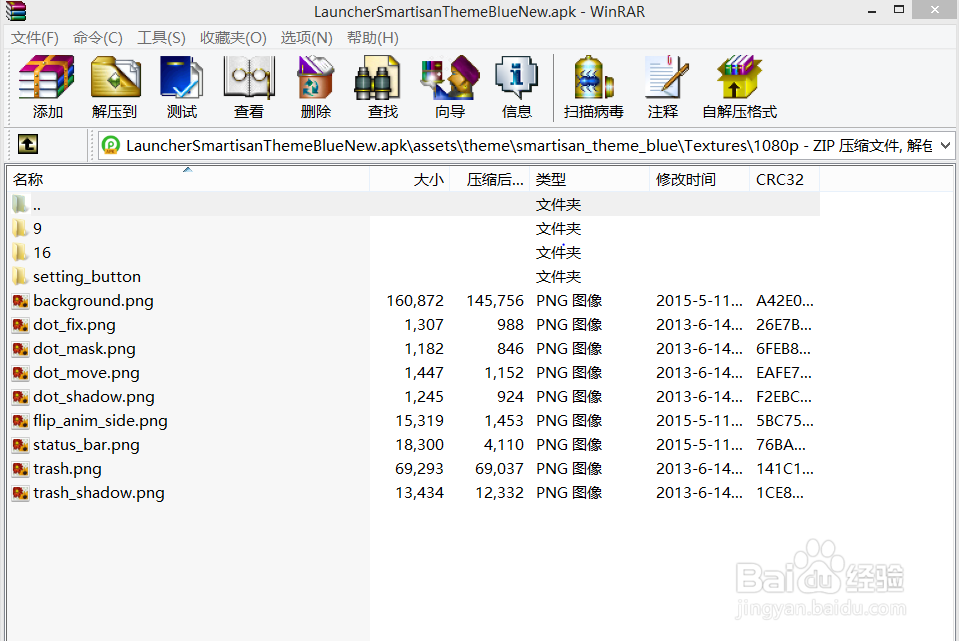Close the WinRAR window
The width and height of the screenshot is (959, 641).
tap(935, 9)
